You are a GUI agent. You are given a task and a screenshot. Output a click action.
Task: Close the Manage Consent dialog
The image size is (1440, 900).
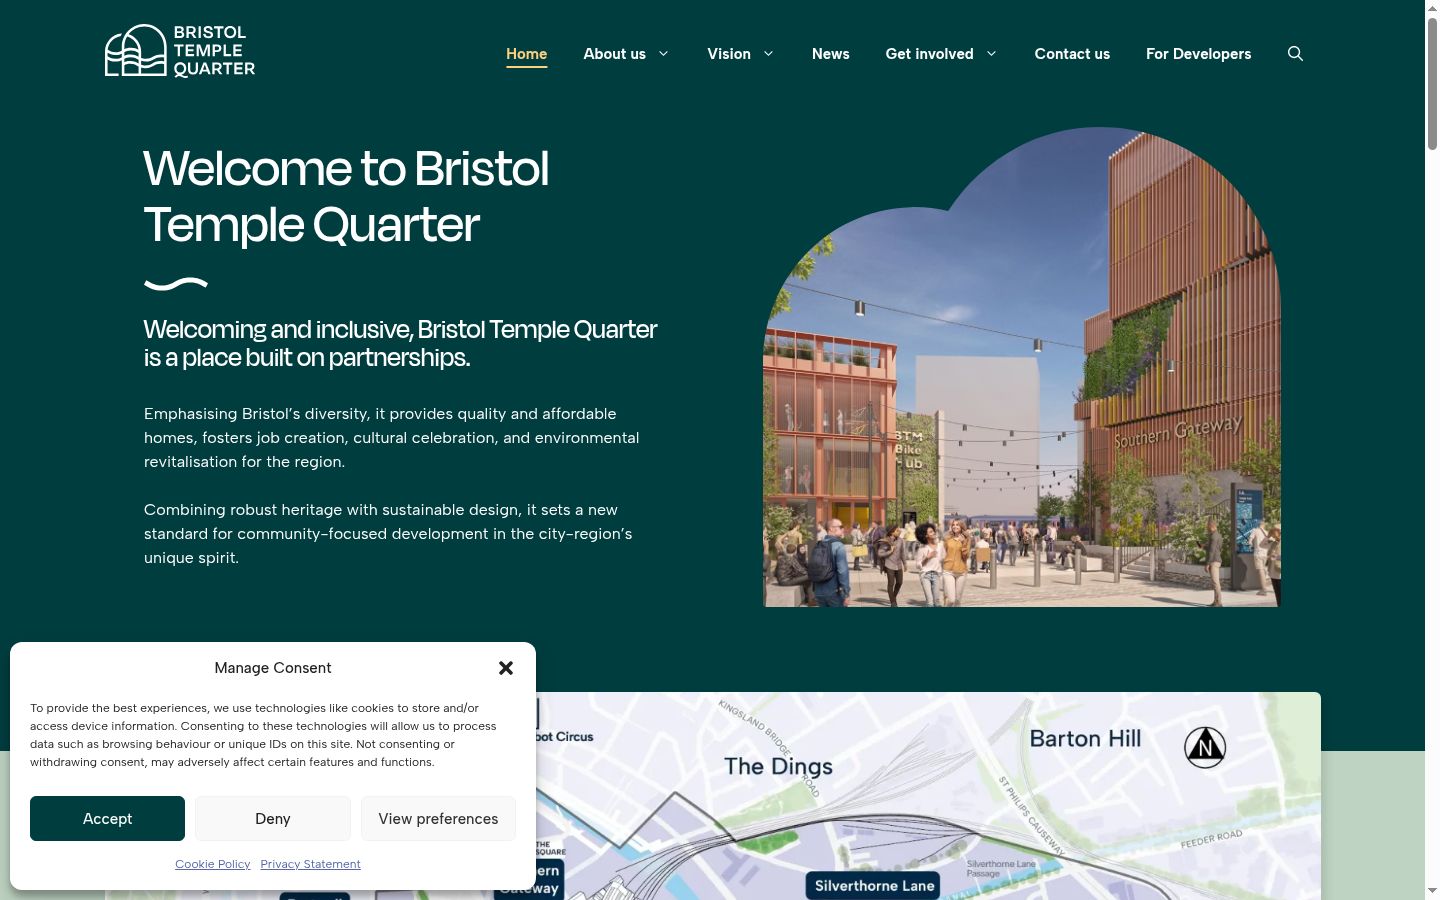506,668
